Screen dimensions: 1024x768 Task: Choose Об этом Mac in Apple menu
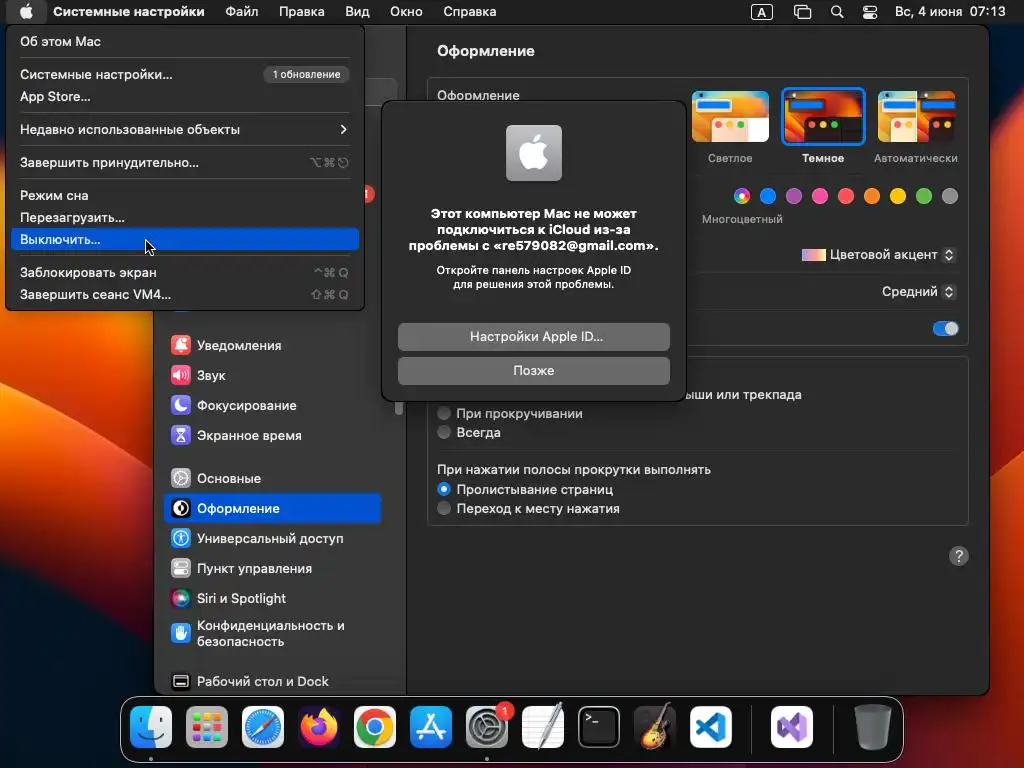[184, 41]
